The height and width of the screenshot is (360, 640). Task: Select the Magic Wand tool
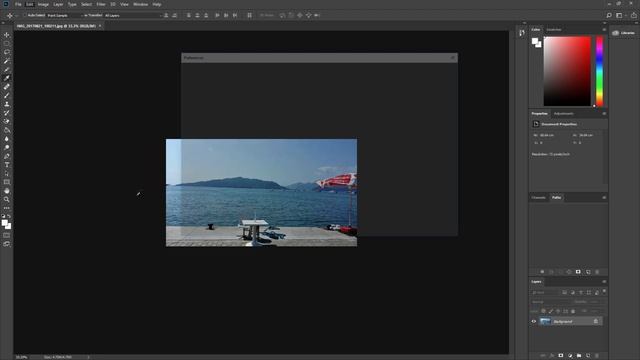[7, 61]
